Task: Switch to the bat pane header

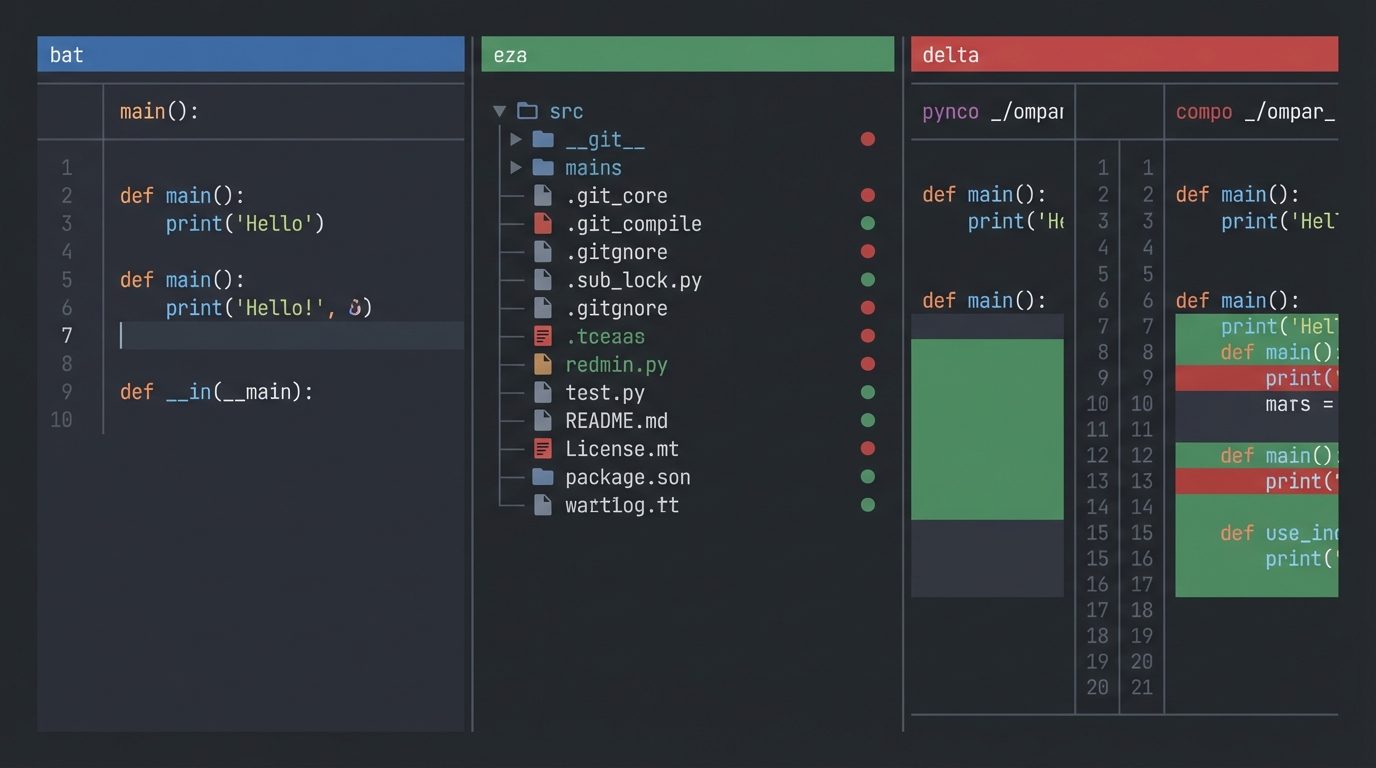Action: tap(250, 54)
